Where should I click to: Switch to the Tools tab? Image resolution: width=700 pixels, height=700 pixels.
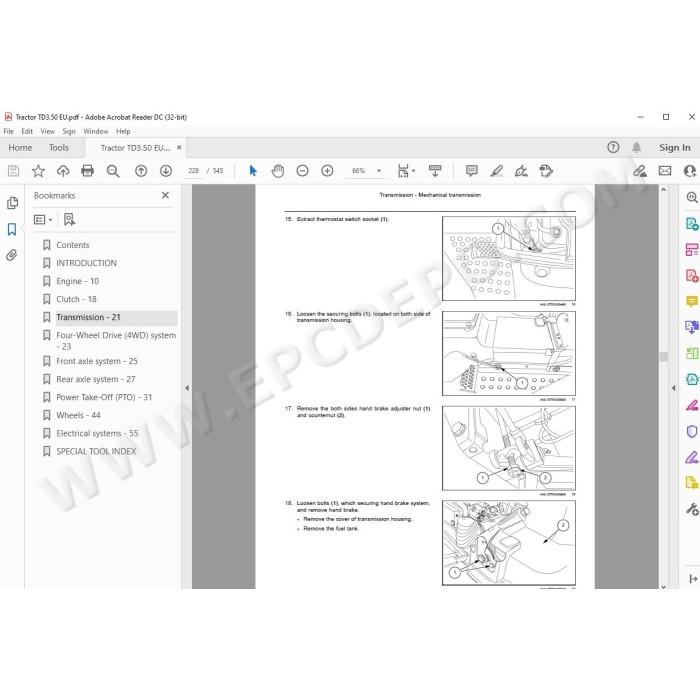click(59, 148)
